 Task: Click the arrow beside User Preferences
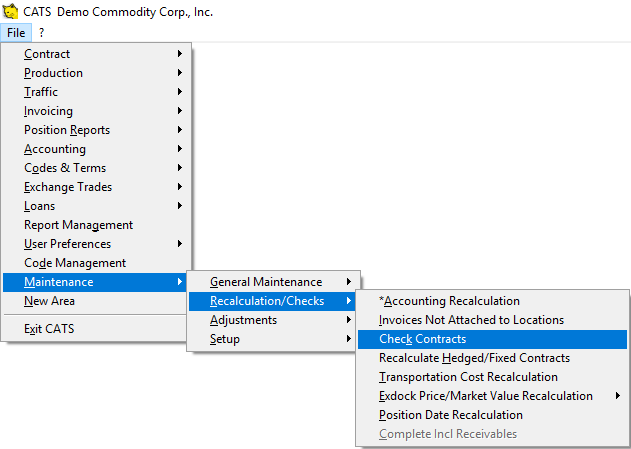pyautogui.click(x=180, y=244)
